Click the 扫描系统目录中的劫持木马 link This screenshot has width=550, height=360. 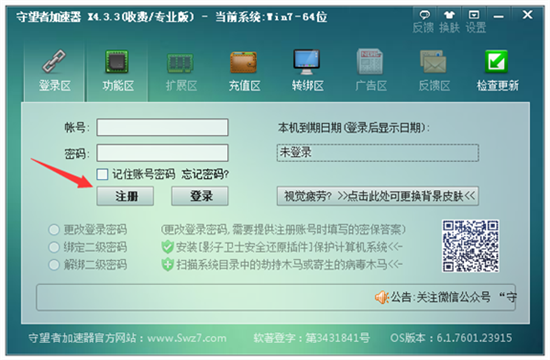click(289, 264)
